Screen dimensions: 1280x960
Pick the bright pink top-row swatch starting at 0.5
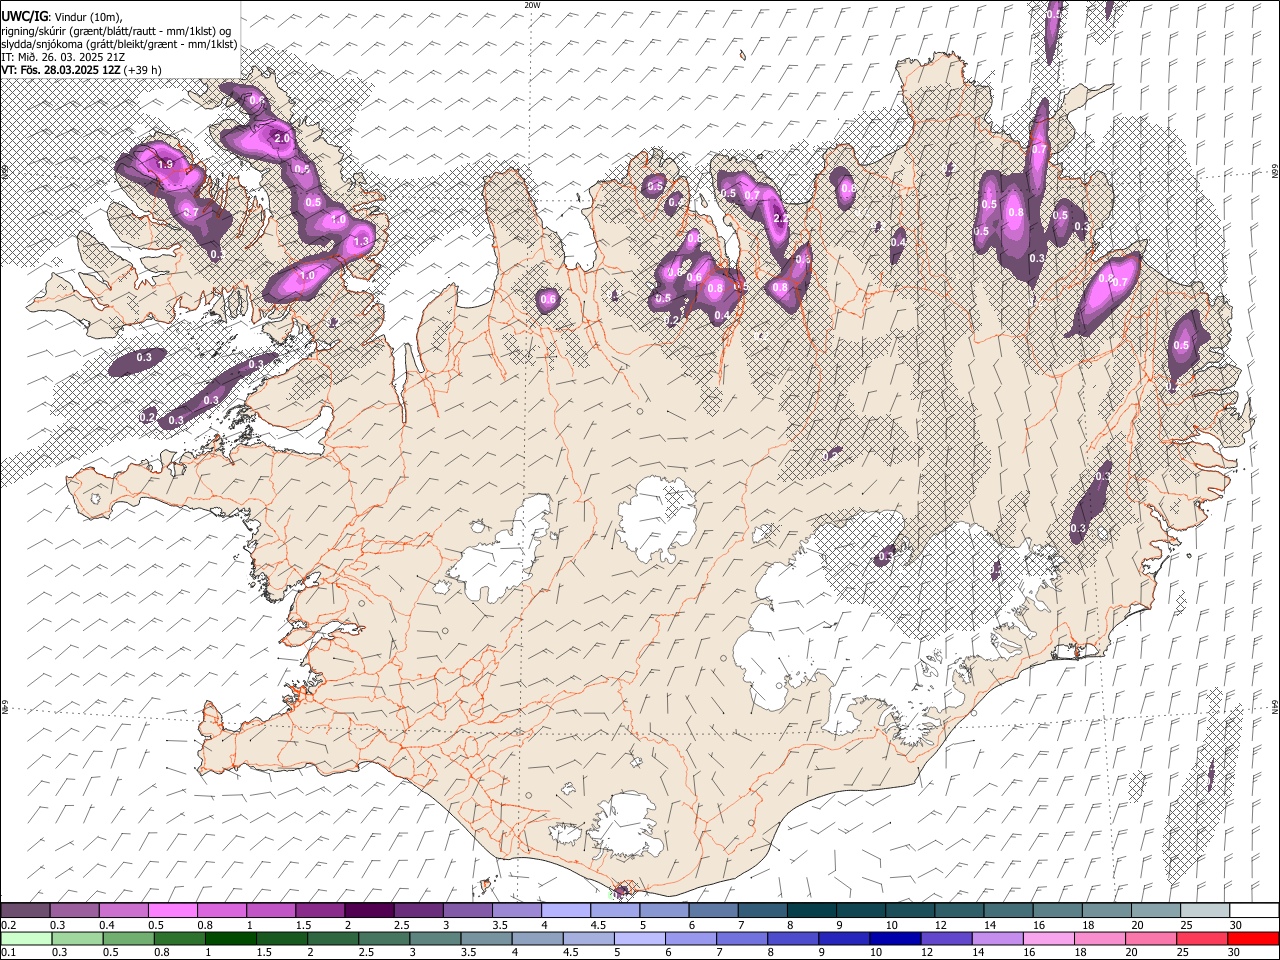coord(172,910)
